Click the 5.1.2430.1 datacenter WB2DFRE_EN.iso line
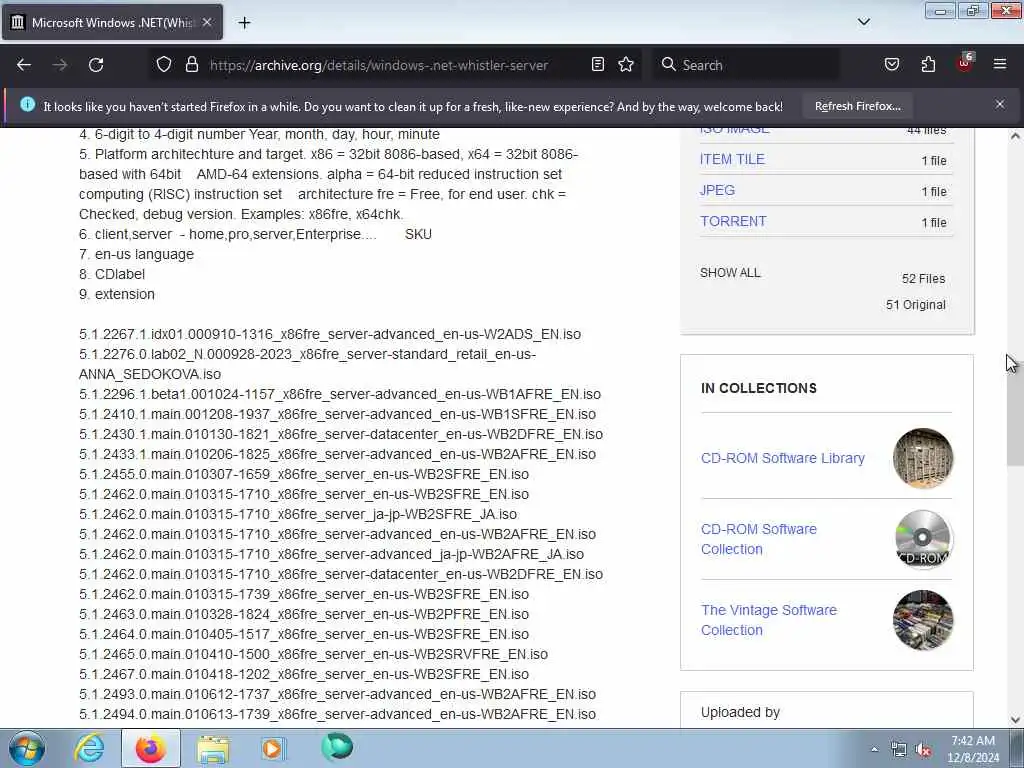The height and width of the screenshot is (768, 1024). [341, 434]
